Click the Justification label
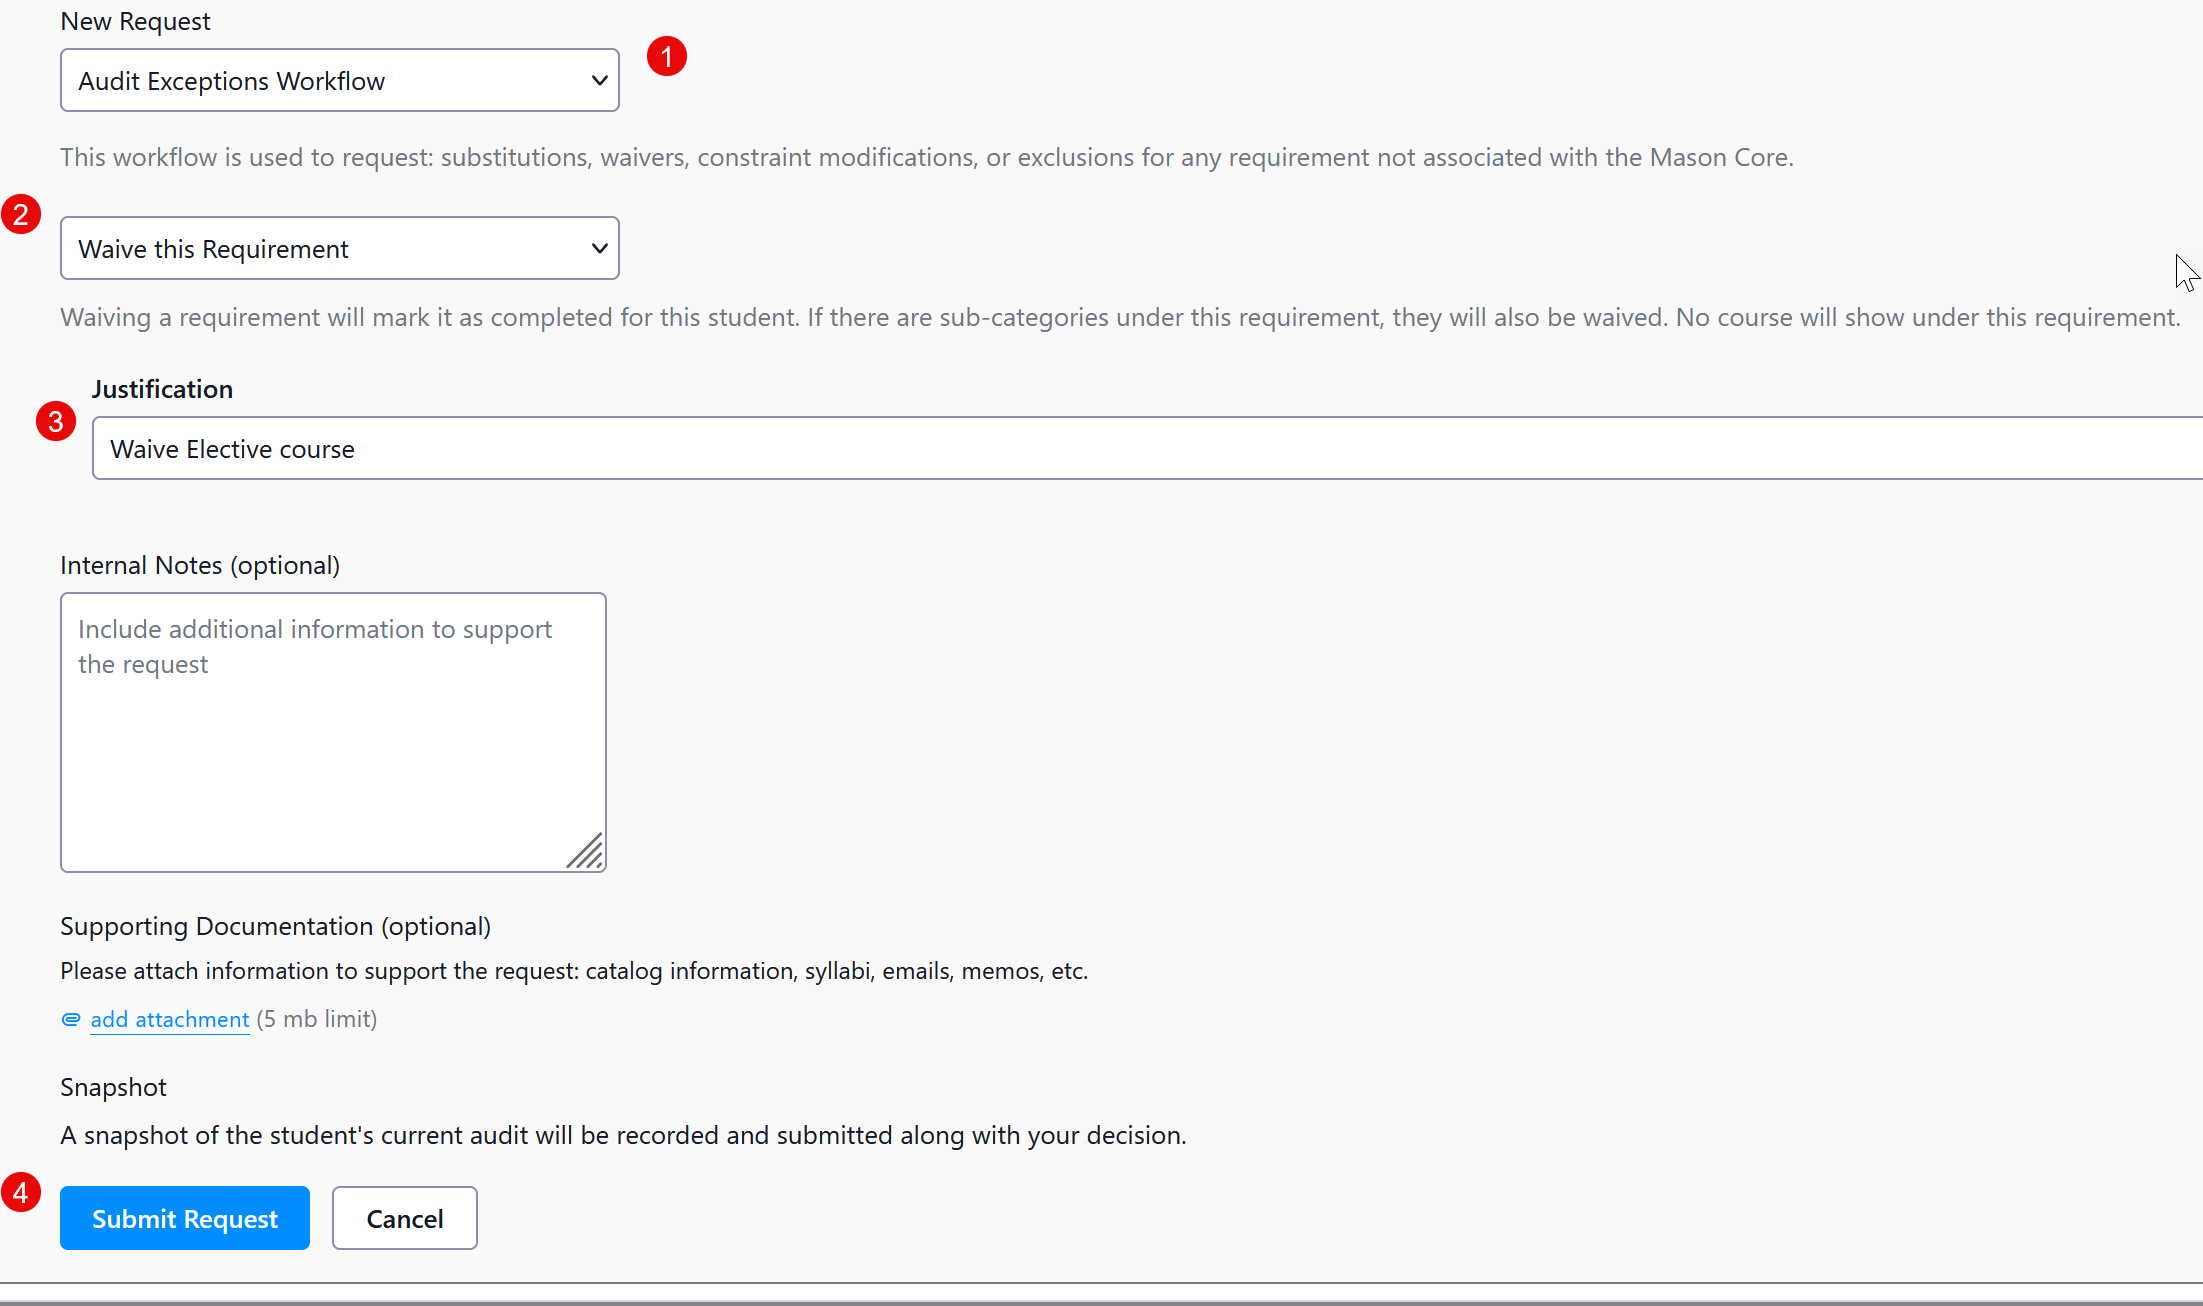This screenshot has height=1306, width=2203. click(x=162, y=389)
